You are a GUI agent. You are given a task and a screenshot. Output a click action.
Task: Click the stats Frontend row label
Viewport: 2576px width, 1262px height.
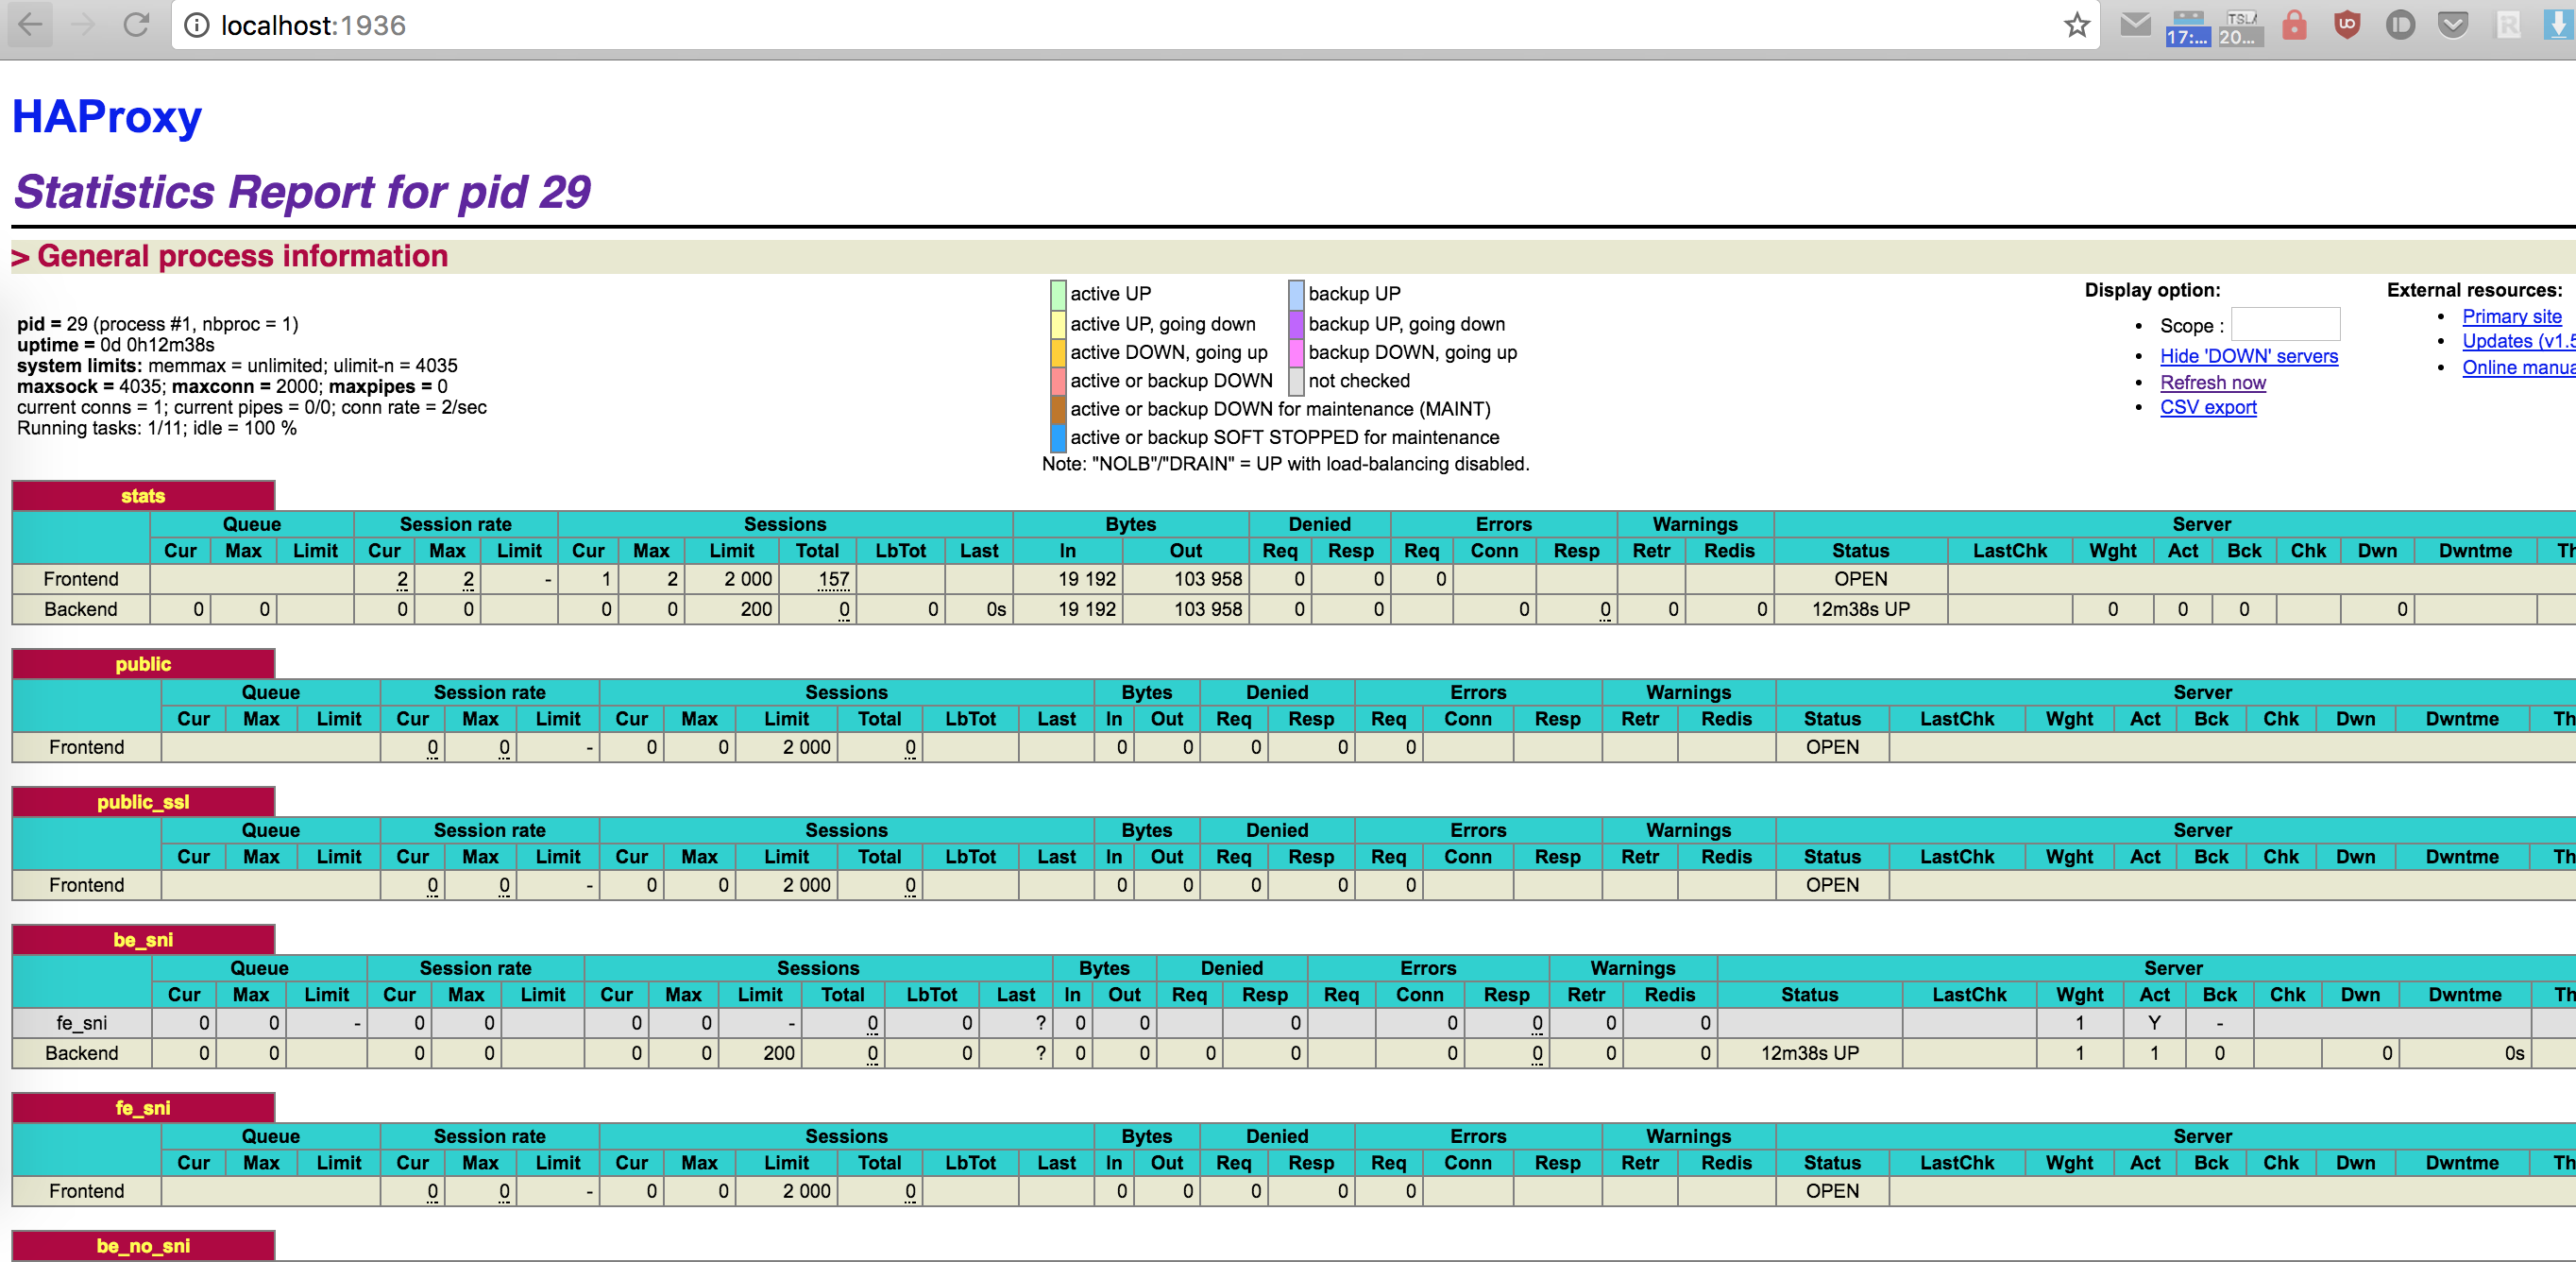pos(81,579)
